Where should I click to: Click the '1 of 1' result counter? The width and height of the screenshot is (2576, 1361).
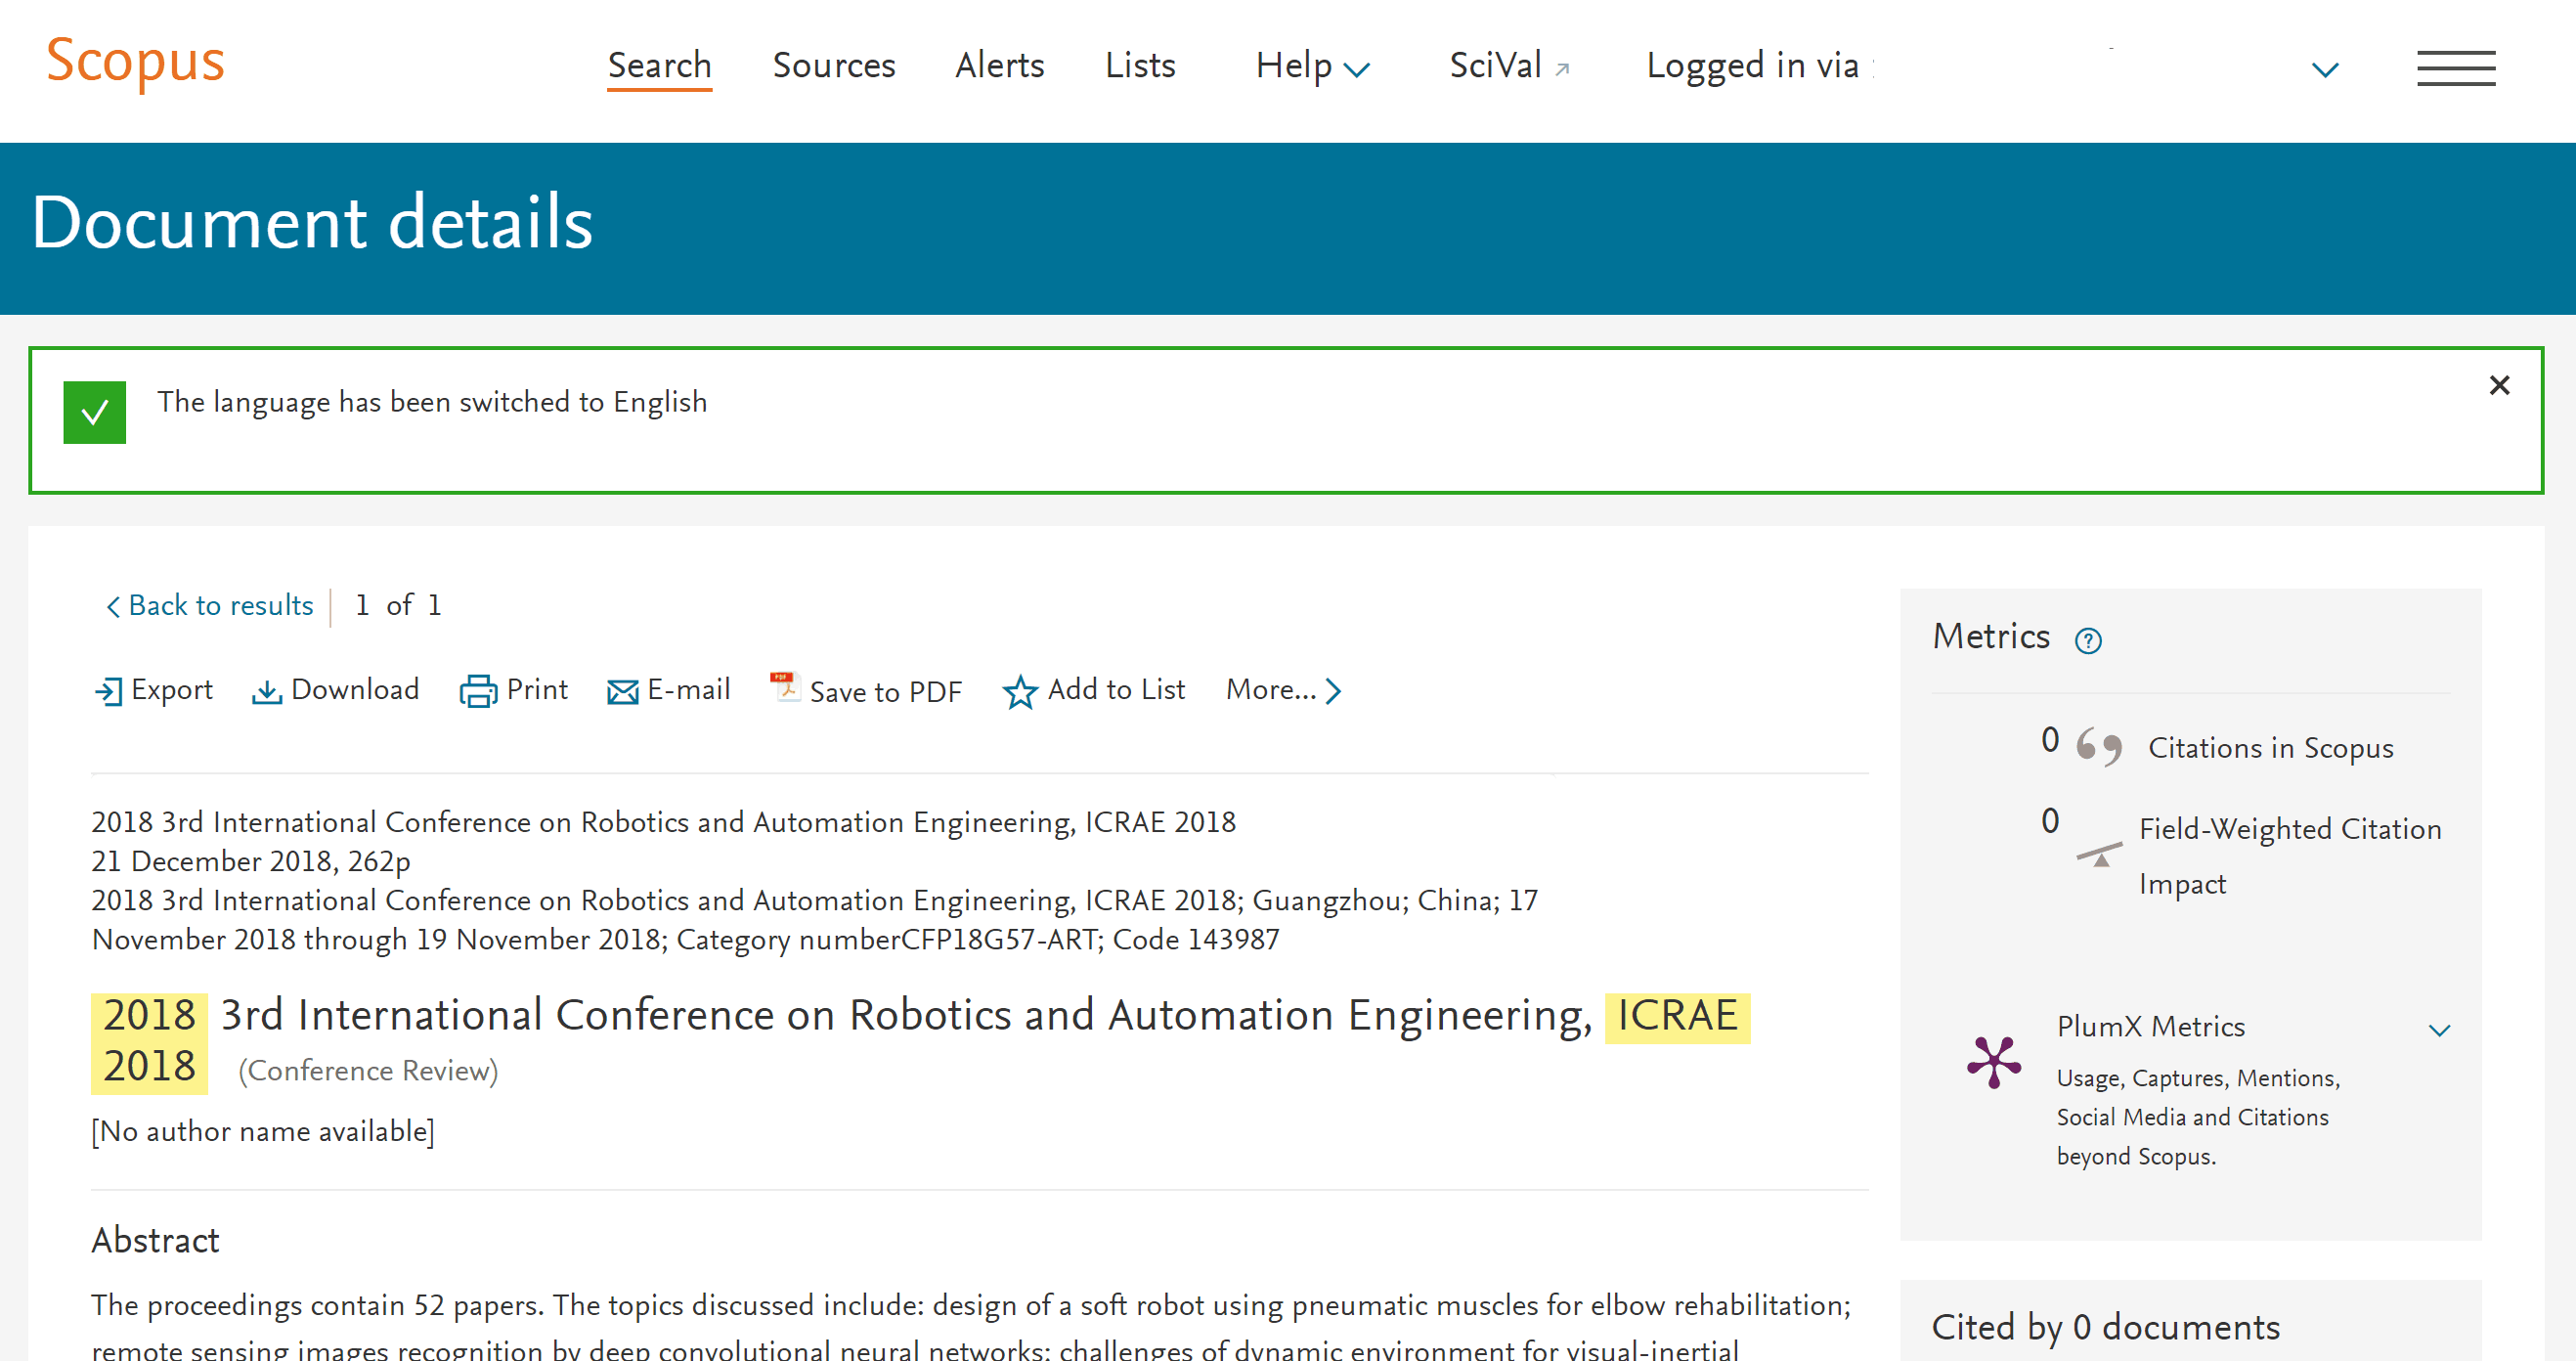click(399, 605)
